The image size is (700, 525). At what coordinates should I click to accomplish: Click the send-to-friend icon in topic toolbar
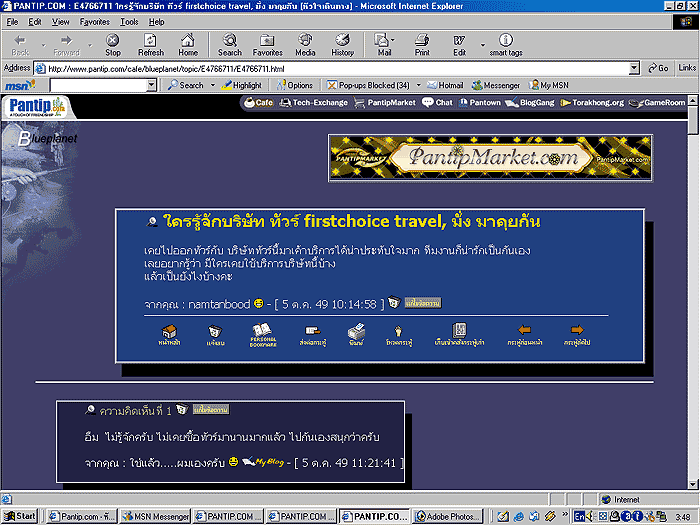[312, 335]
